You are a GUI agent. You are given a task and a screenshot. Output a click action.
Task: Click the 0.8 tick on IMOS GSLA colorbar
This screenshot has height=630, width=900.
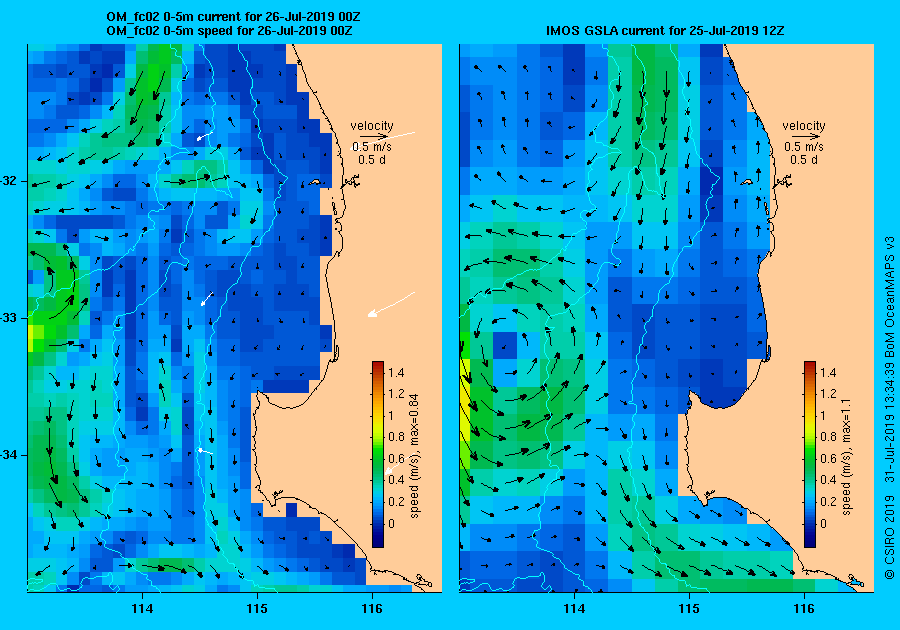[x=828, y=437]
